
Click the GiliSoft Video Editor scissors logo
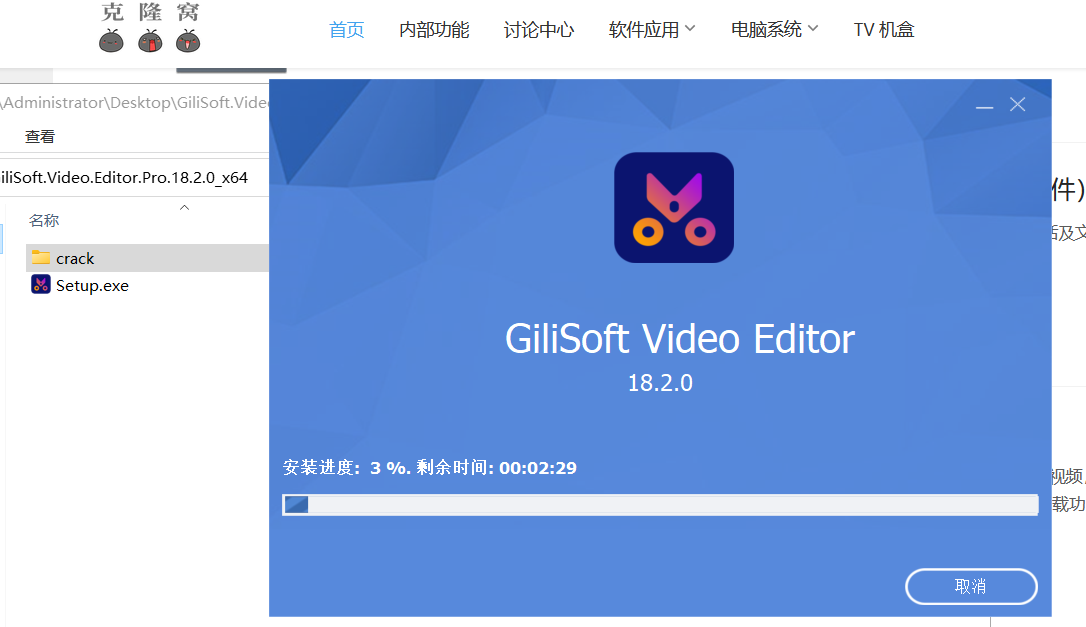(x=674, y=208)
